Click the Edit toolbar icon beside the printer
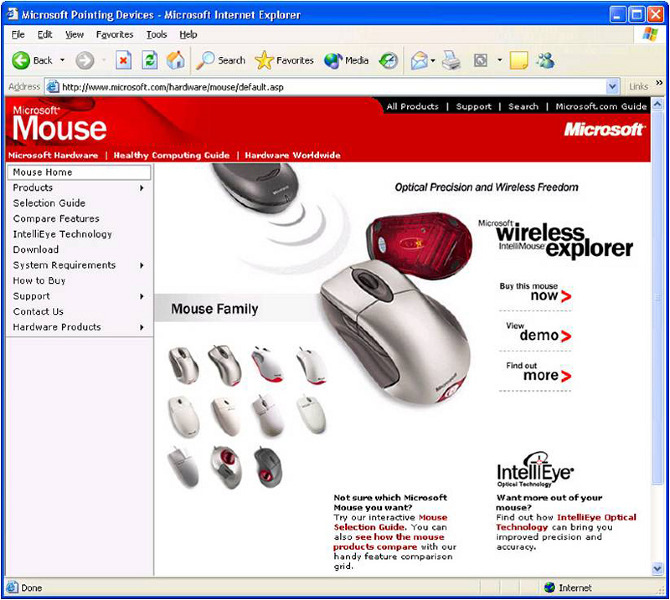 (481, 61)
